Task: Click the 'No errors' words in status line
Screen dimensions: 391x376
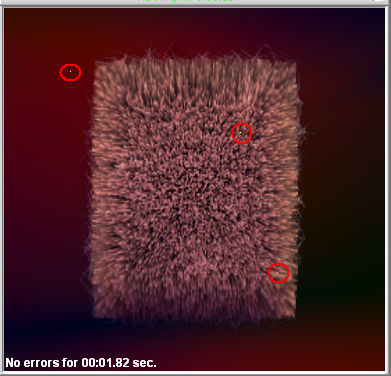Action: pos(33,363)
